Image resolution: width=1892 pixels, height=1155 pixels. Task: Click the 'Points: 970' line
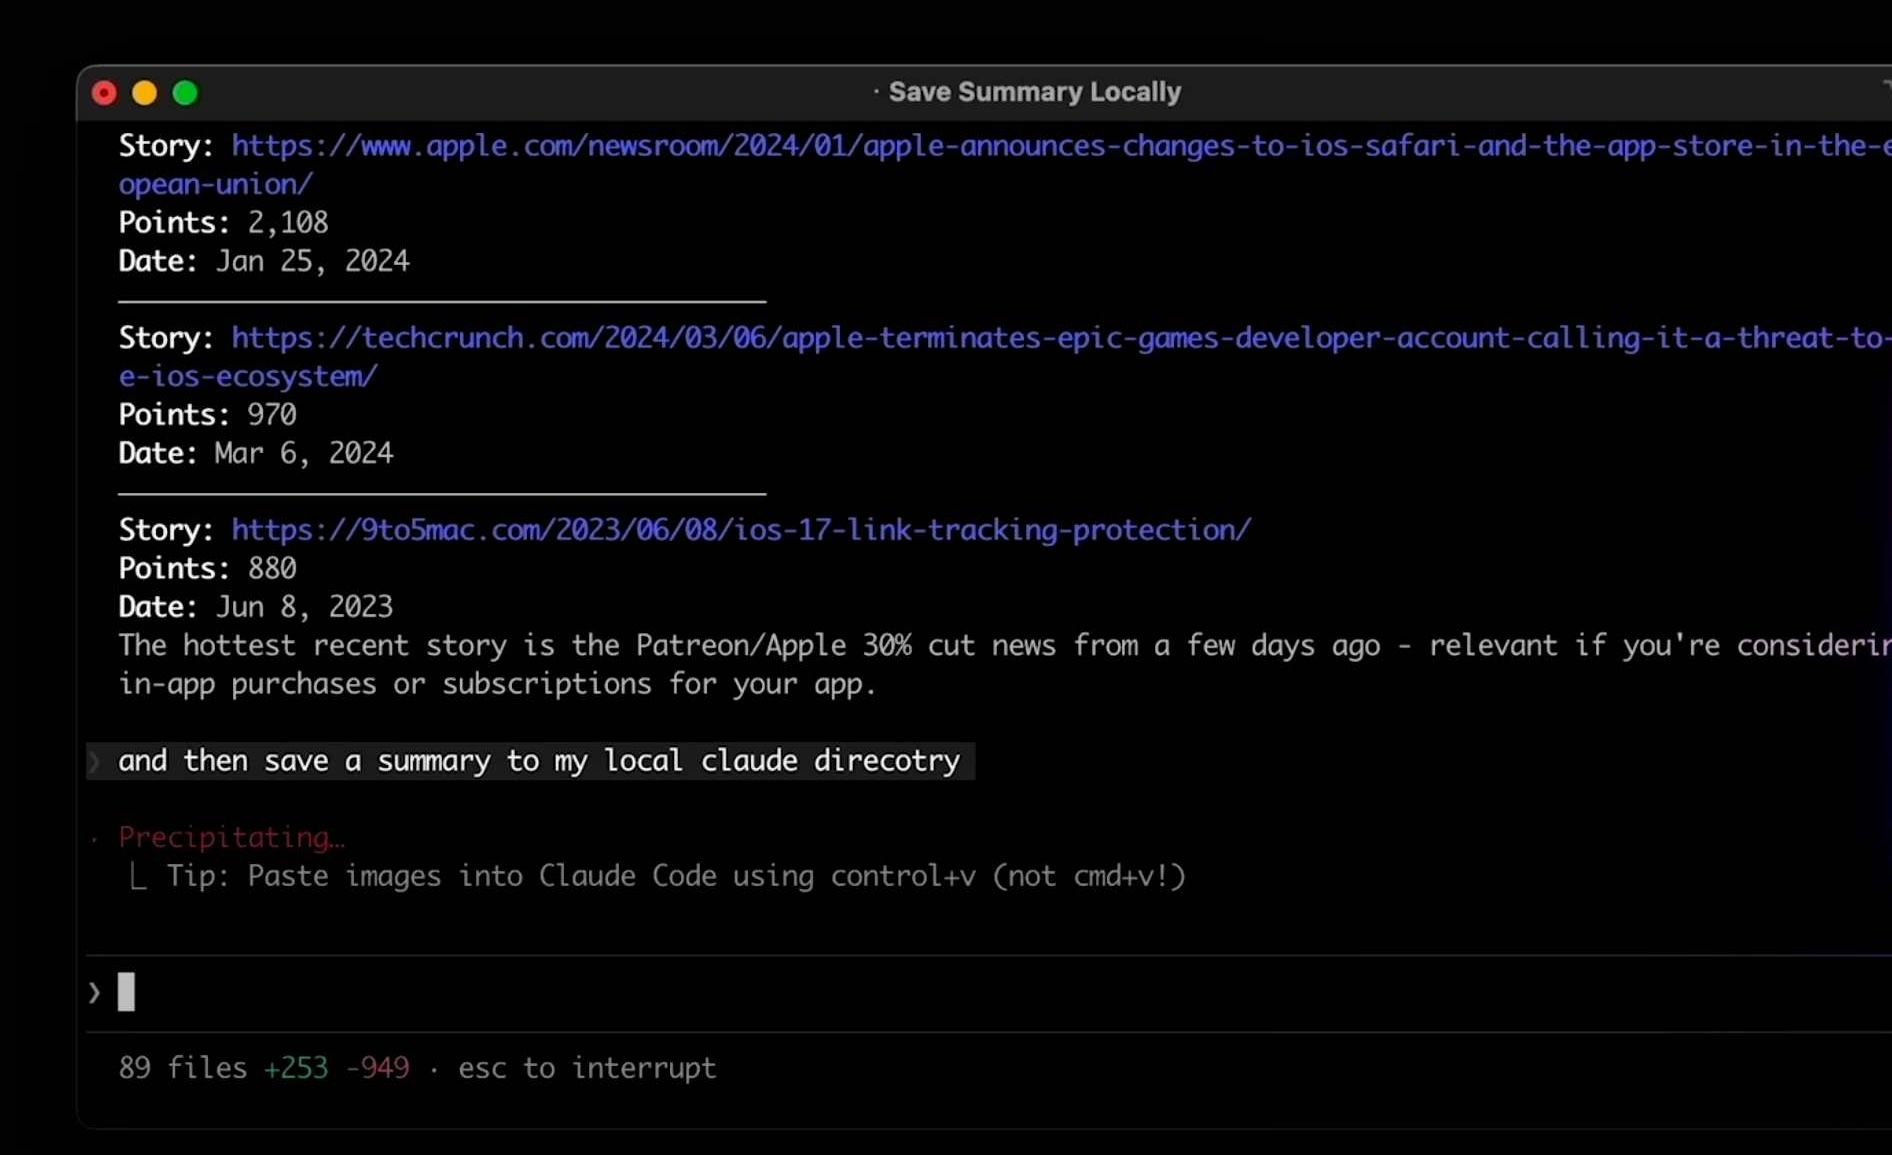click(x=207, y=415)
